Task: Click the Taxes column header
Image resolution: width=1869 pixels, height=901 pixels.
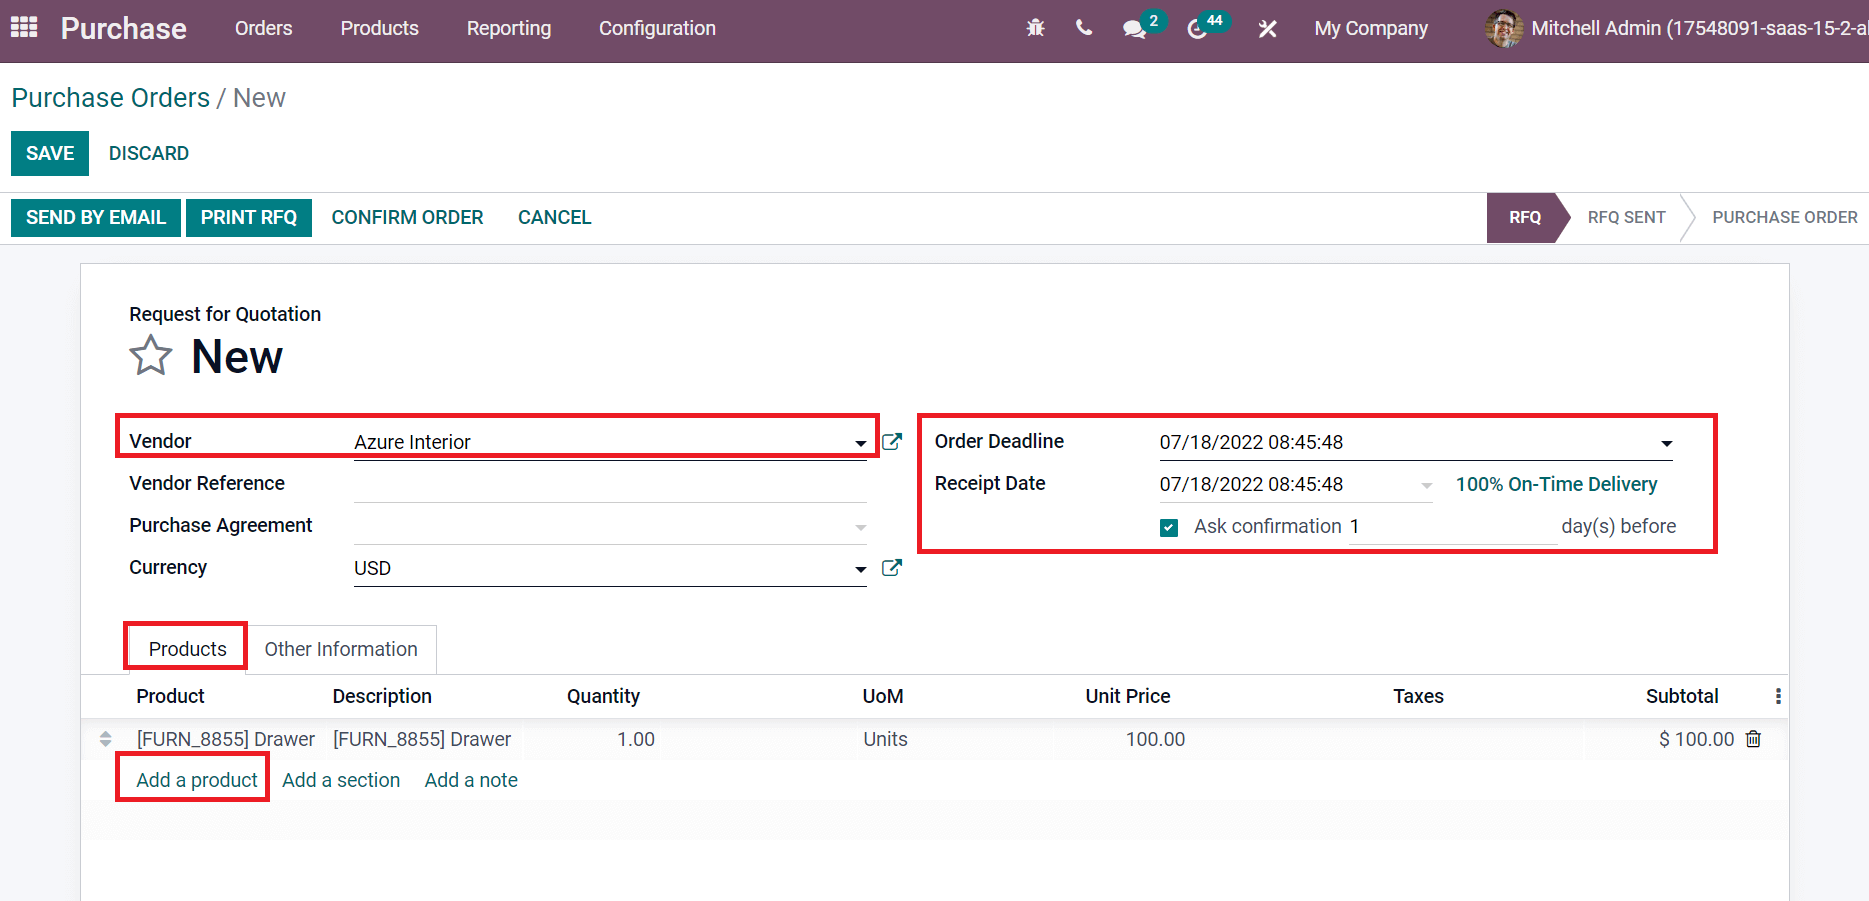Action: click(x=1418, y=696)
